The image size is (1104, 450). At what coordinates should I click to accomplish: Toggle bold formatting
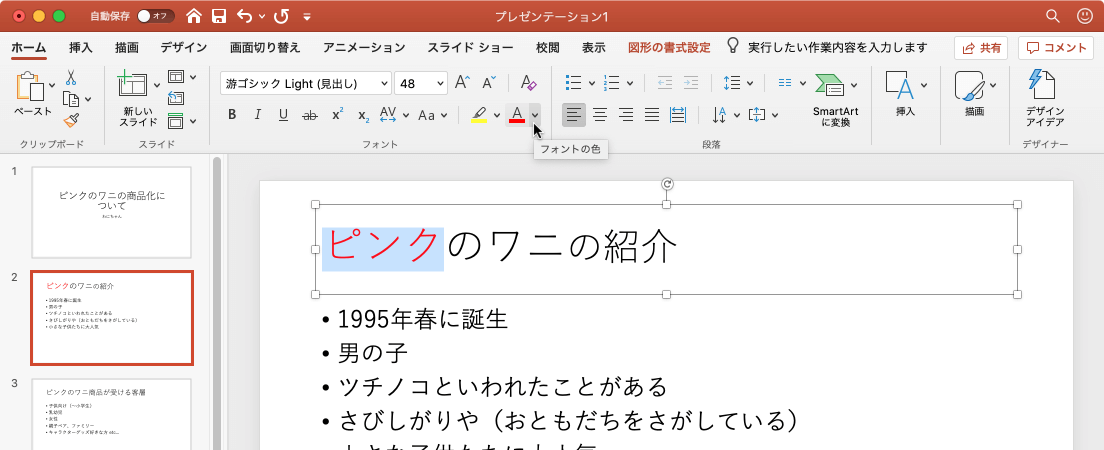coord(232,115)
